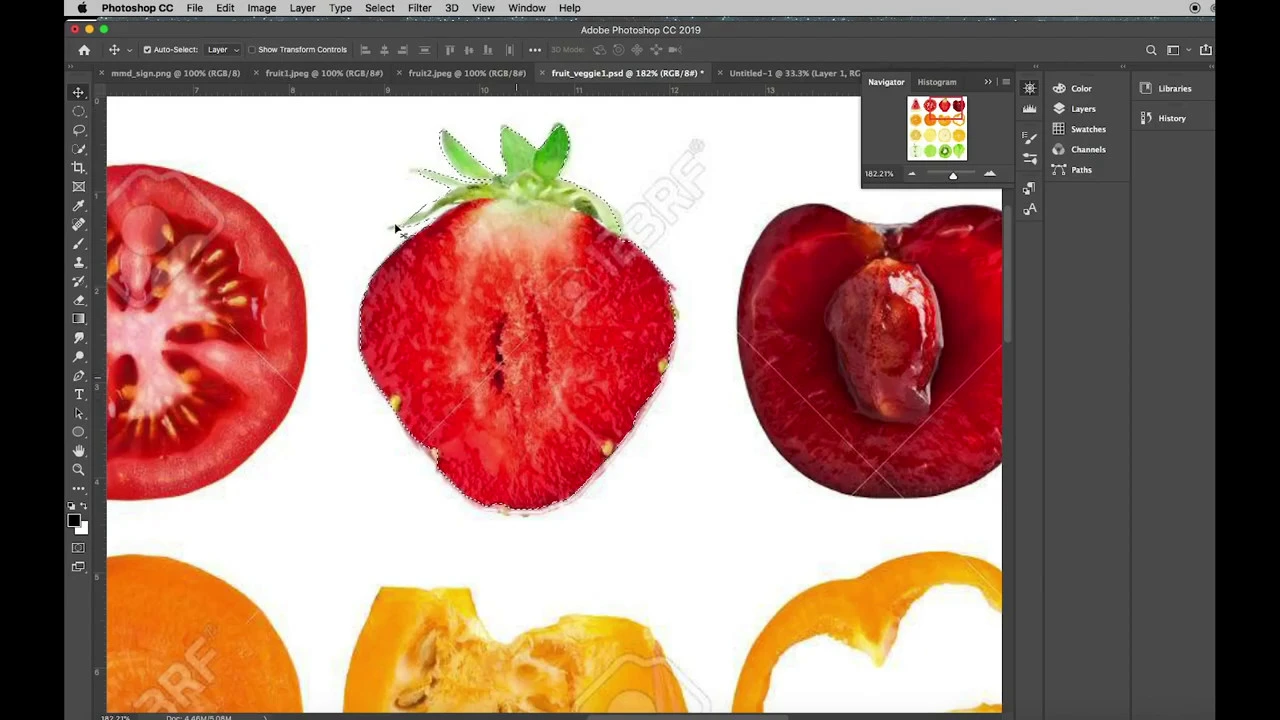Click the foreground color swatch

tap(74, 521)
